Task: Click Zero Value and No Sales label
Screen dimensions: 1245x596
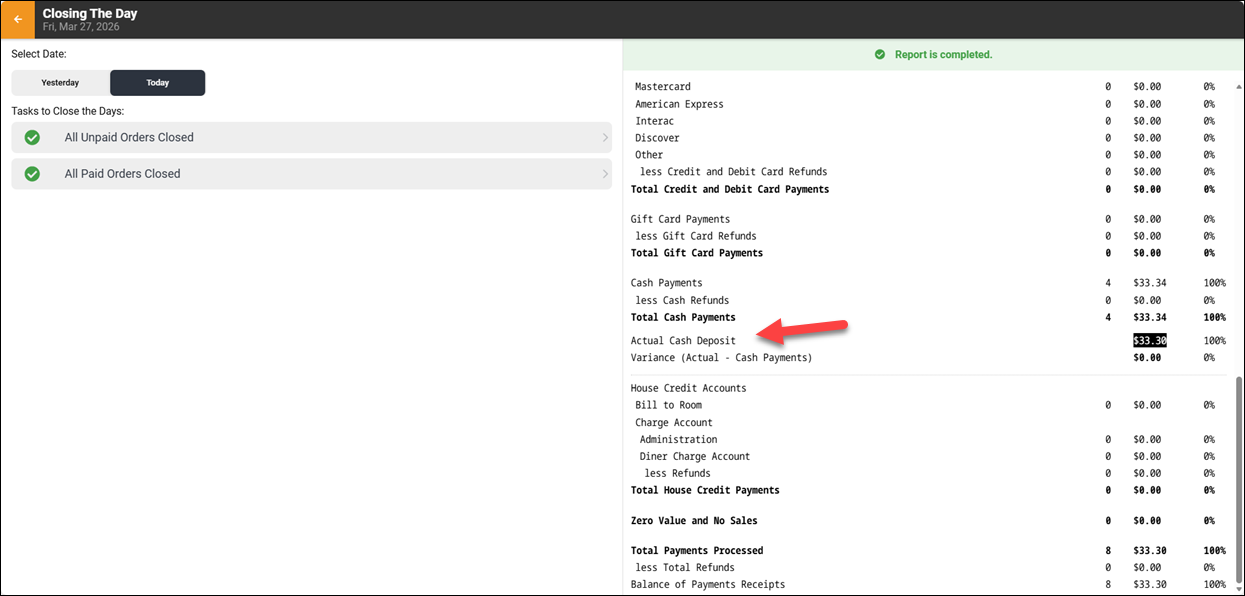Action: [x=694, y=521]
